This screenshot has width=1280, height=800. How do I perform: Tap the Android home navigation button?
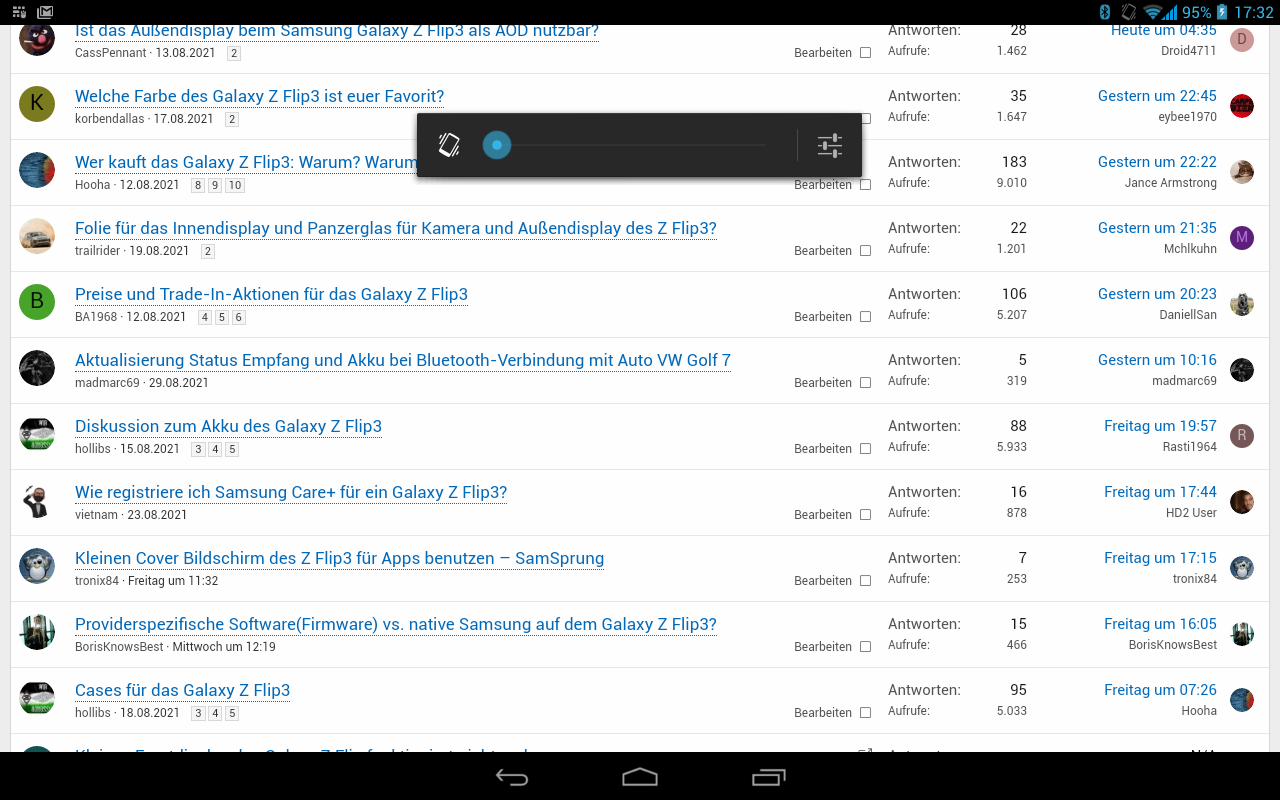click(x=640, y=777)
